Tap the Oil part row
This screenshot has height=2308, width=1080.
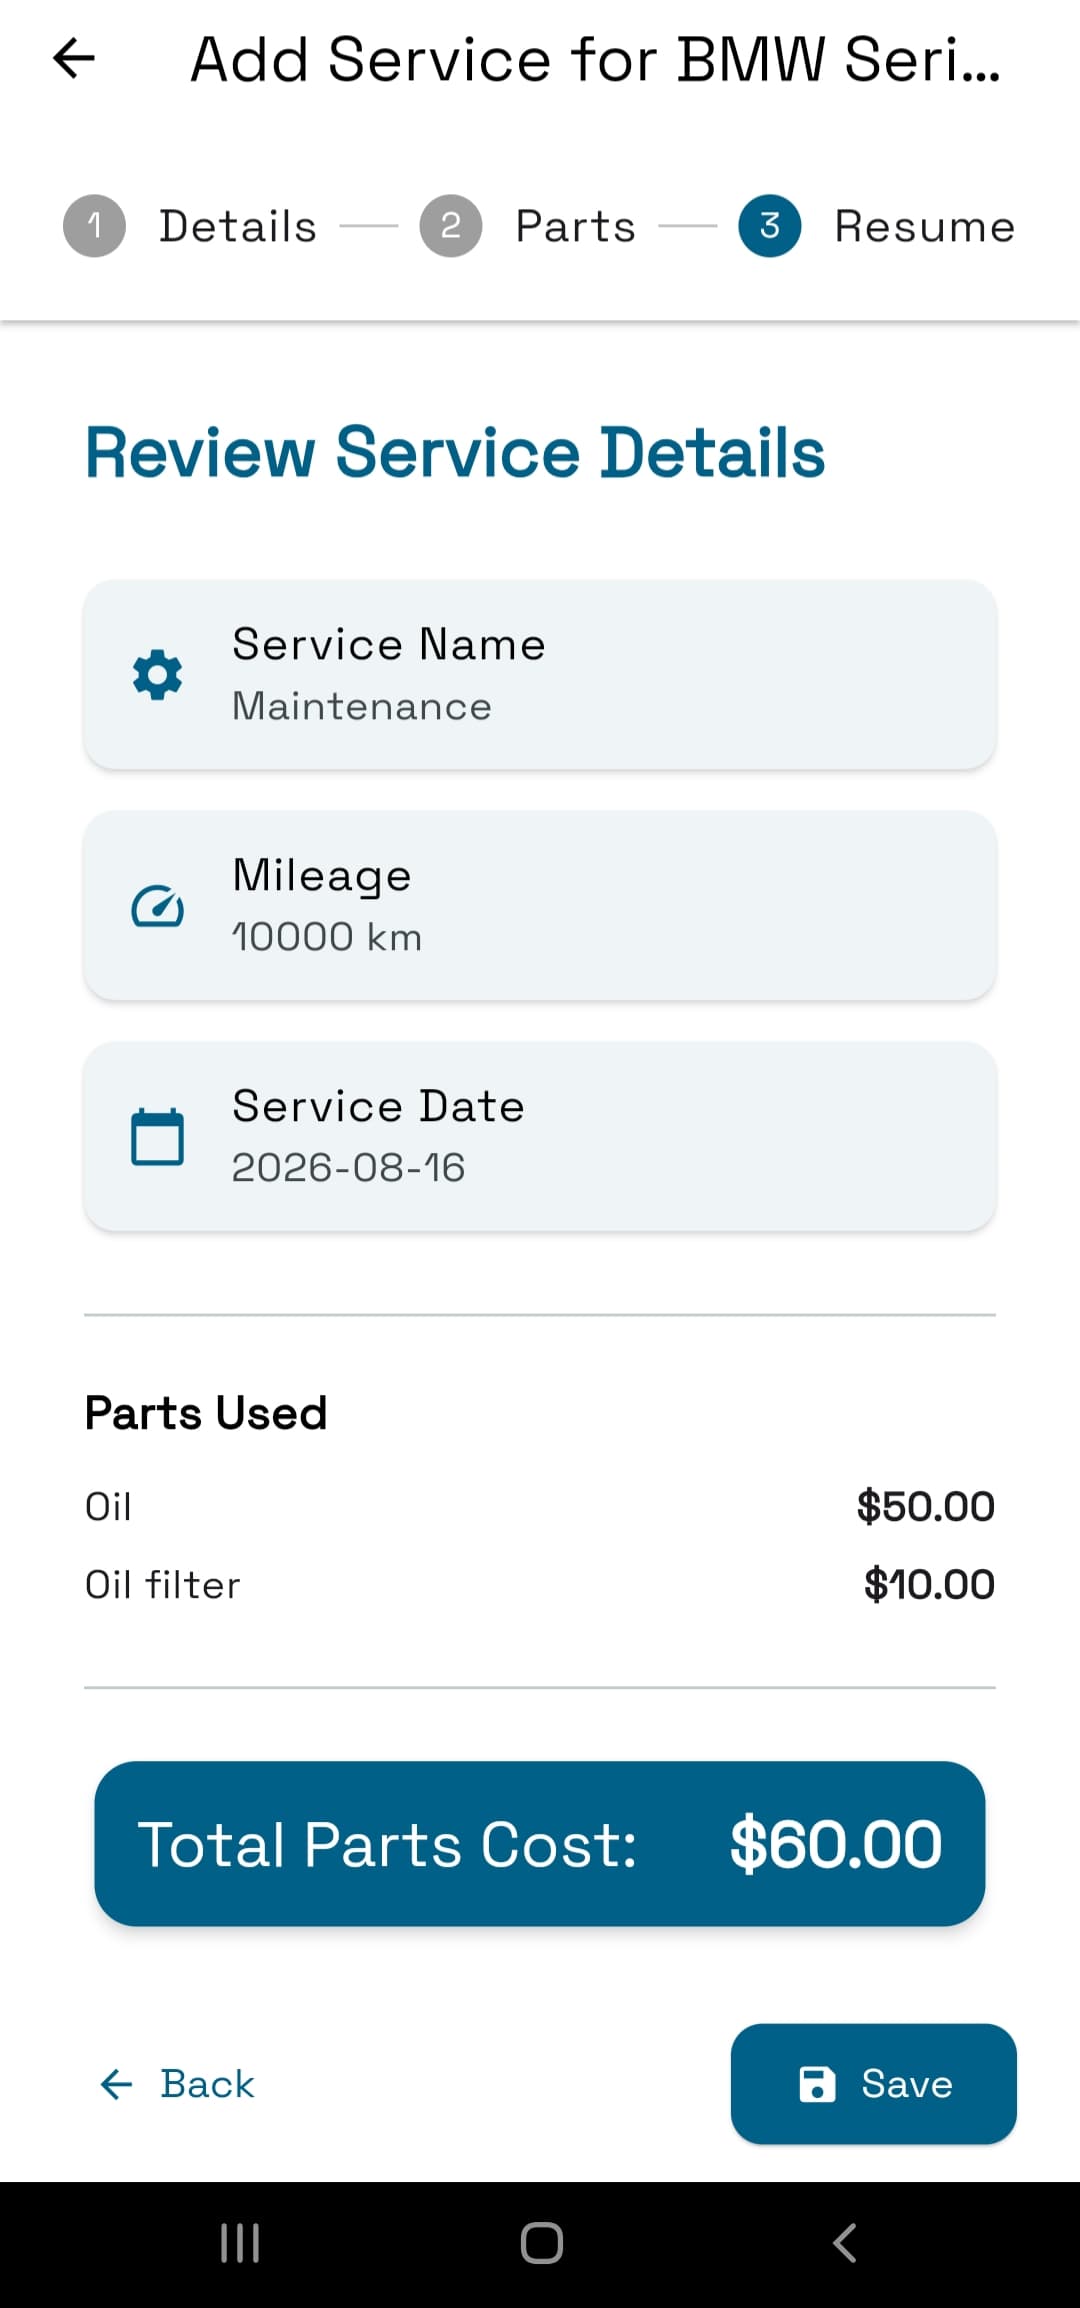point(540,1506)
